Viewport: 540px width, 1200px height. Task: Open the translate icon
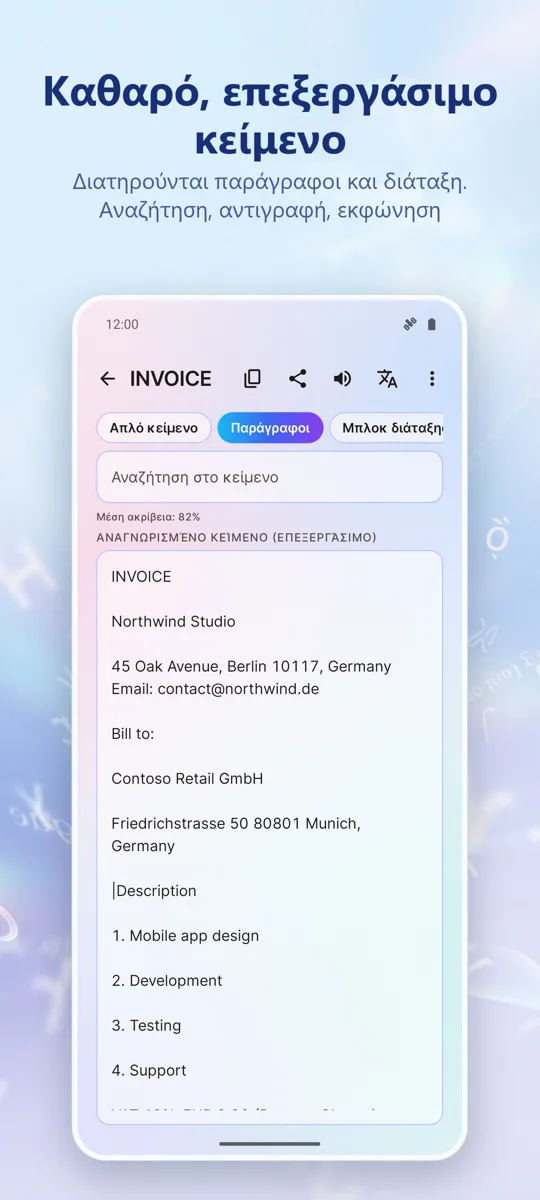[387, 378]
